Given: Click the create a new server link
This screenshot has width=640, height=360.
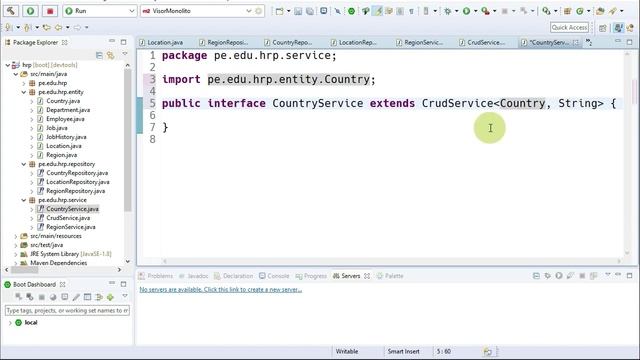Looking at the screenshot, I should point(221,289).
